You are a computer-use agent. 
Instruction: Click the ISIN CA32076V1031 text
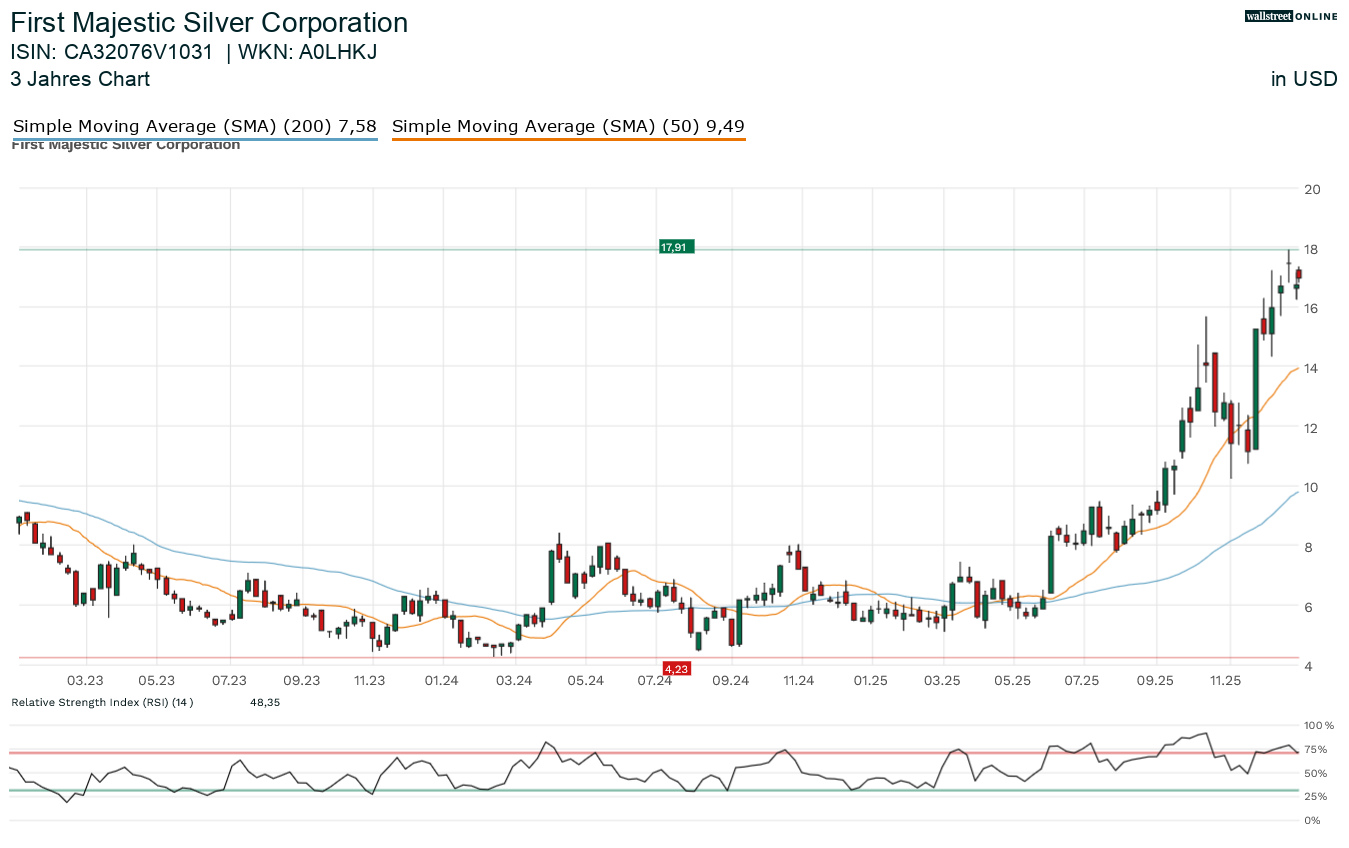point(112,52)
